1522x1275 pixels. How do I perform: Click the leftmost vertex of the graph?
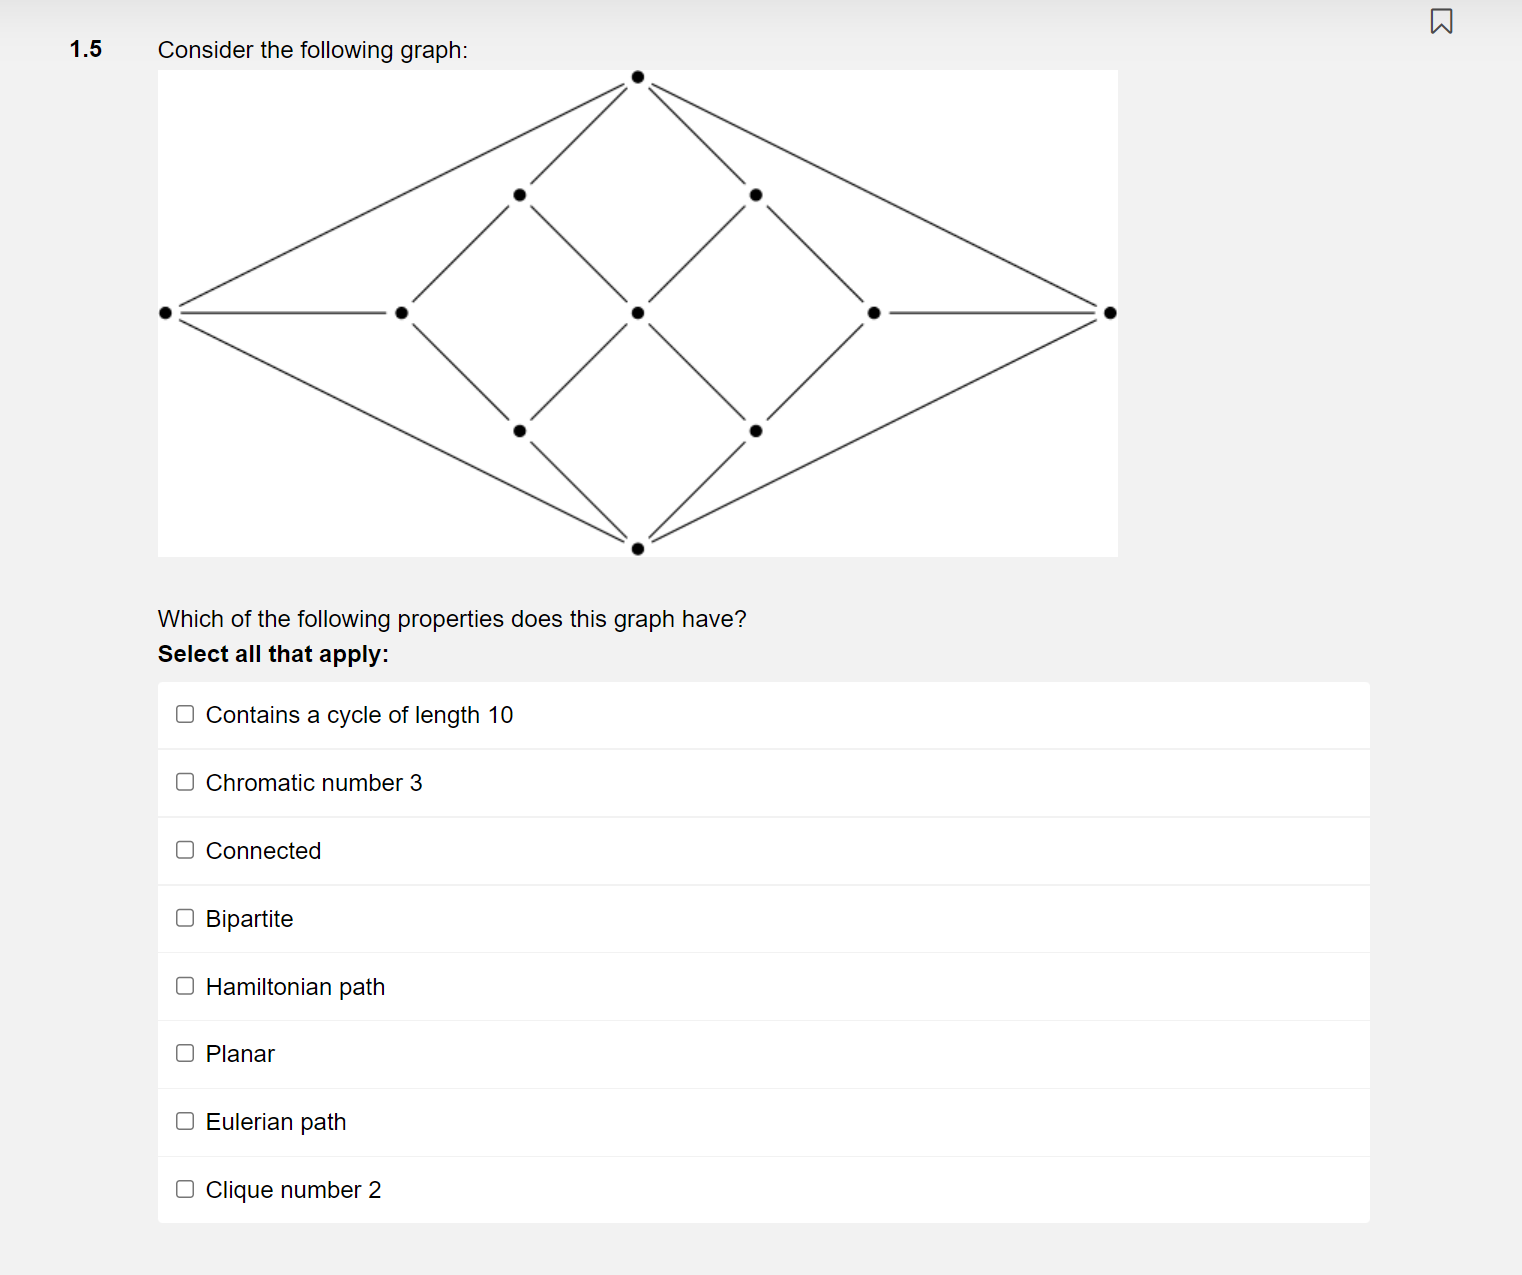(166, 313)
